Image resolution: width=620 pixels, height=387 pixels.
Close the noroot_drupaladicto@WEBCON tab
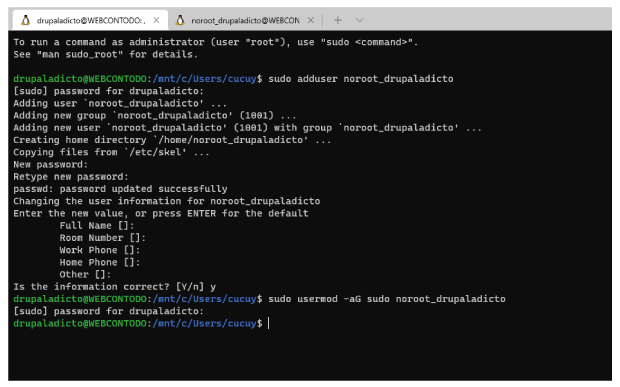(x=311, y=20)
